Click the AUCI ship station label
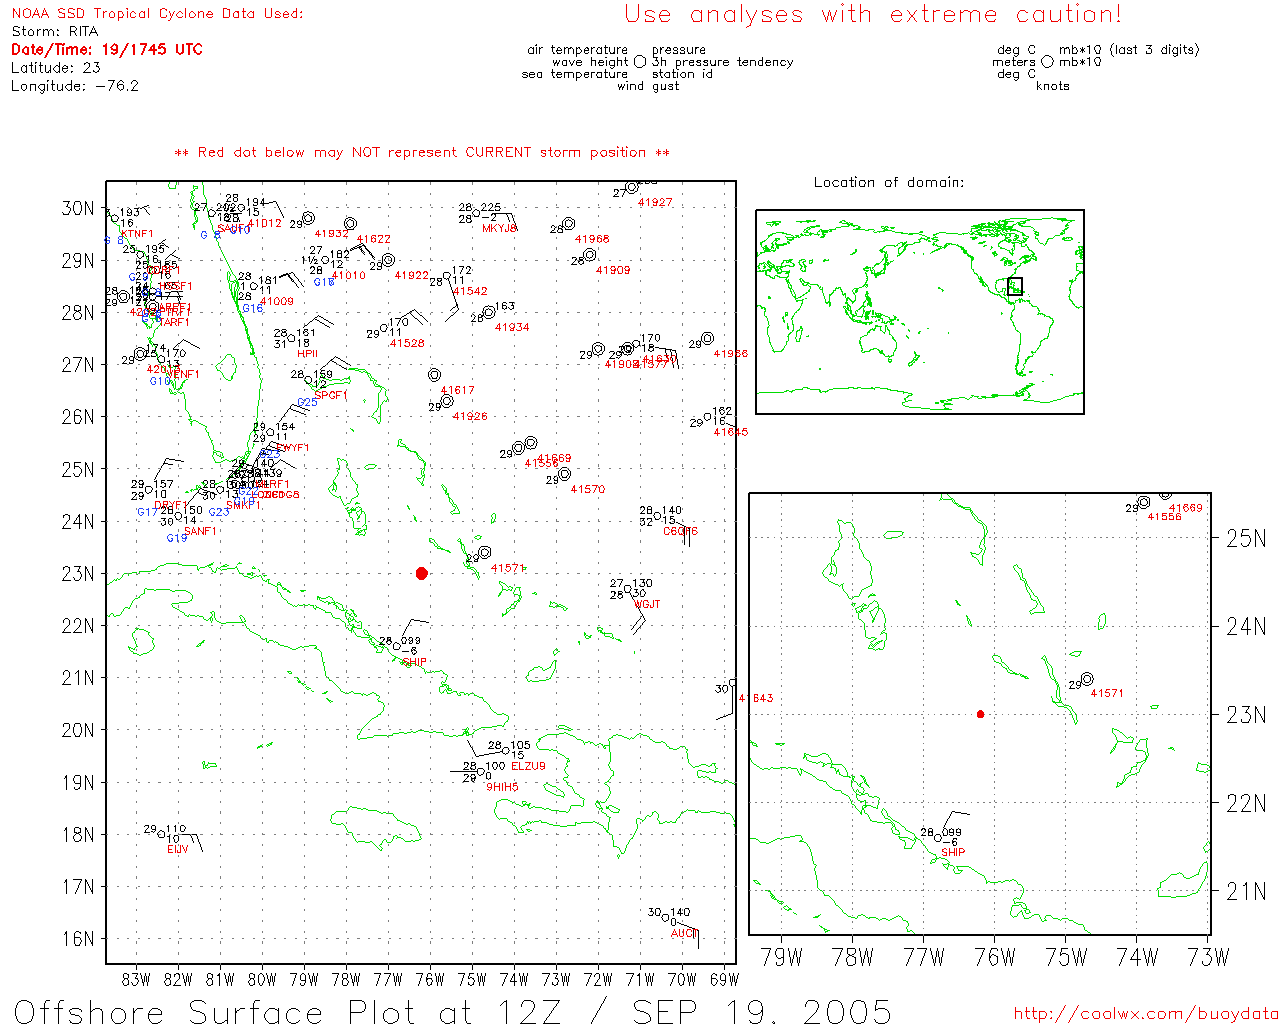1280x1024 pixels. click(682, 933)
